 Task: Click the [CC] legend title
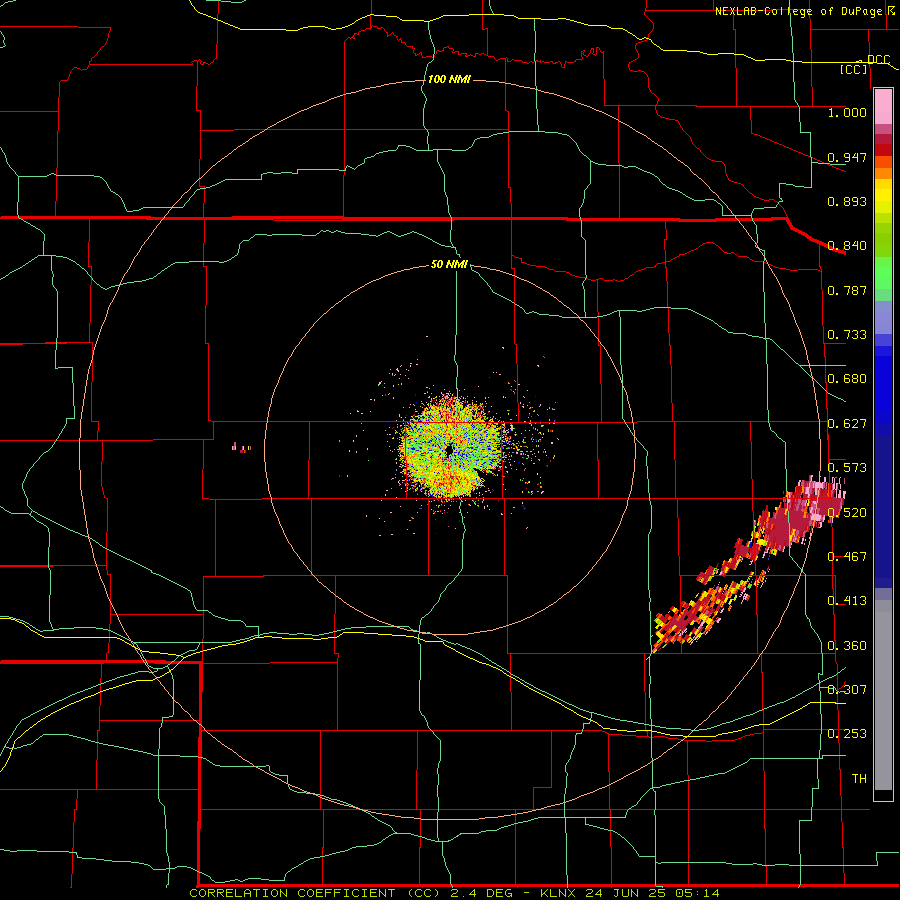(854, 69)
